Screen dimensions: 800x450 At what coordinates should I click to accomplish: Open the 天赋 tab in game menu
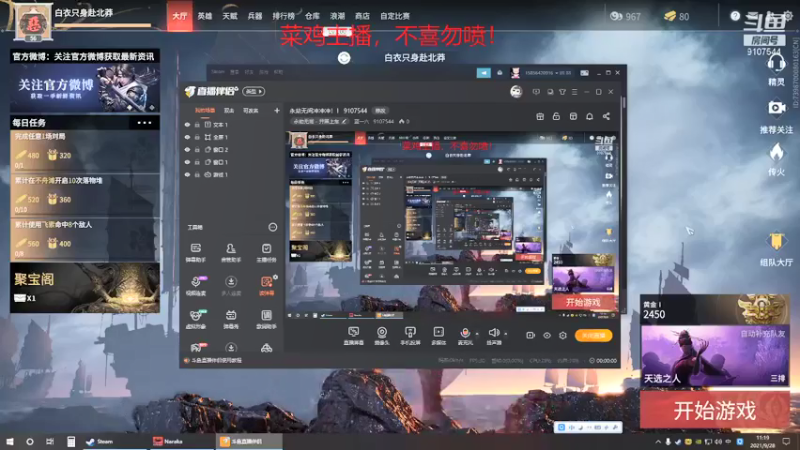(230, 16)
